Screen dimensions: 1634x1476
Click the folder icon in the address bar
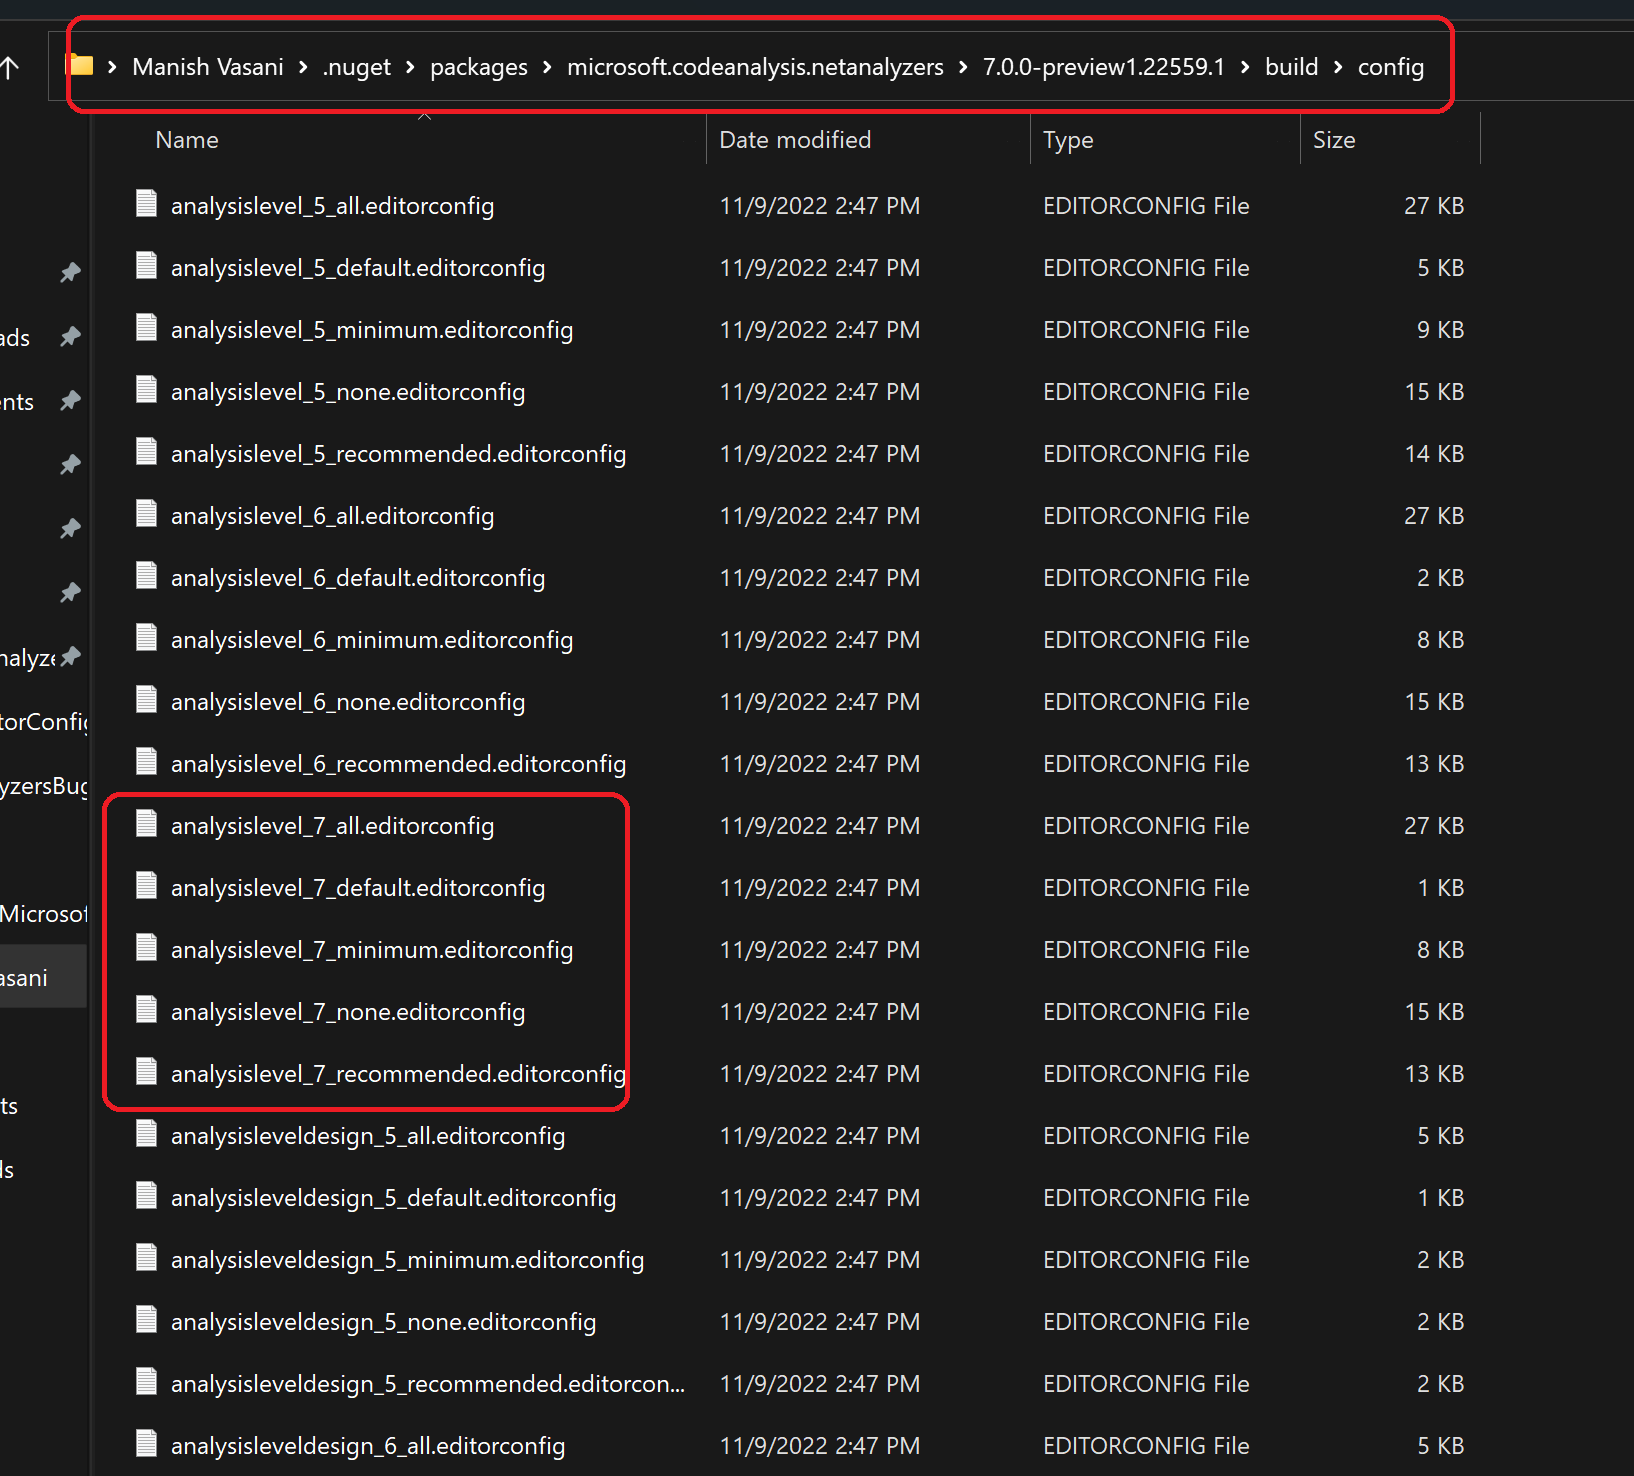pos(80,64)
